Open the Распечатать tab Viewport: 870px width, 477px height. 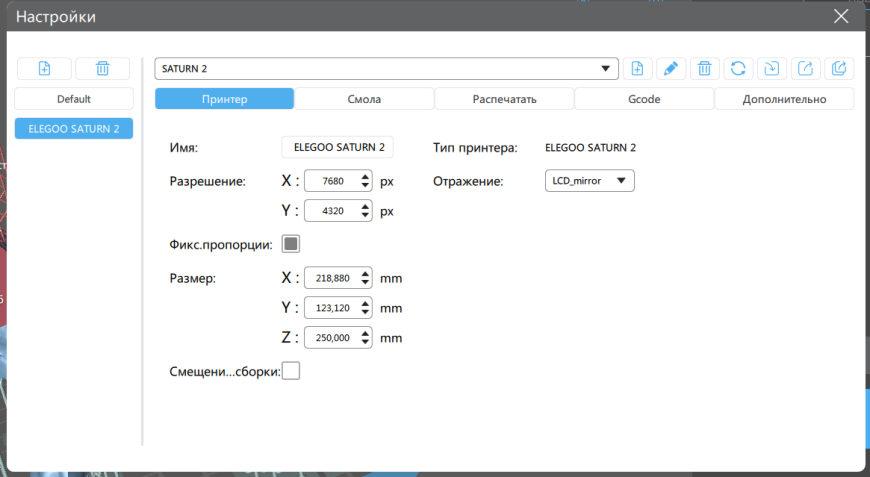click(504, 99)
